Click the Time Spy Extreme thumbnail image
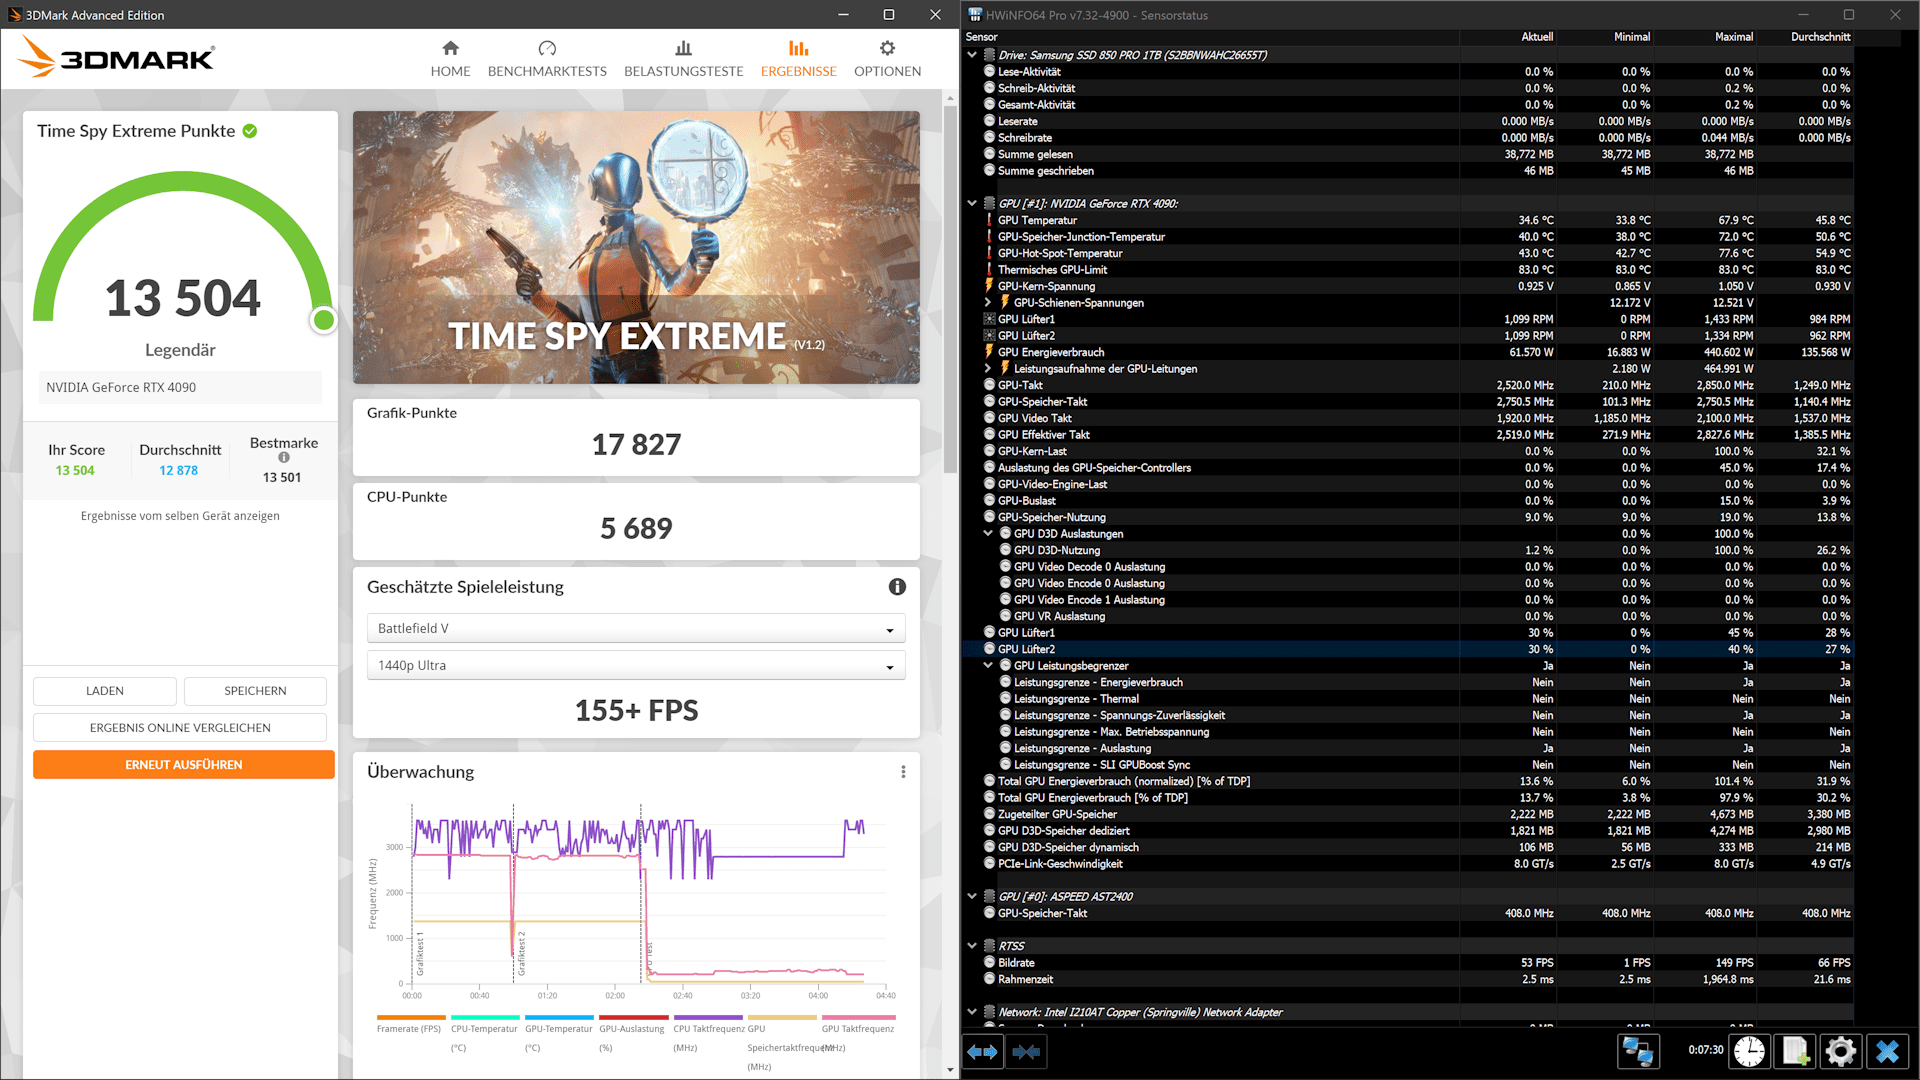The image size is (1920, 1080). 636,247
